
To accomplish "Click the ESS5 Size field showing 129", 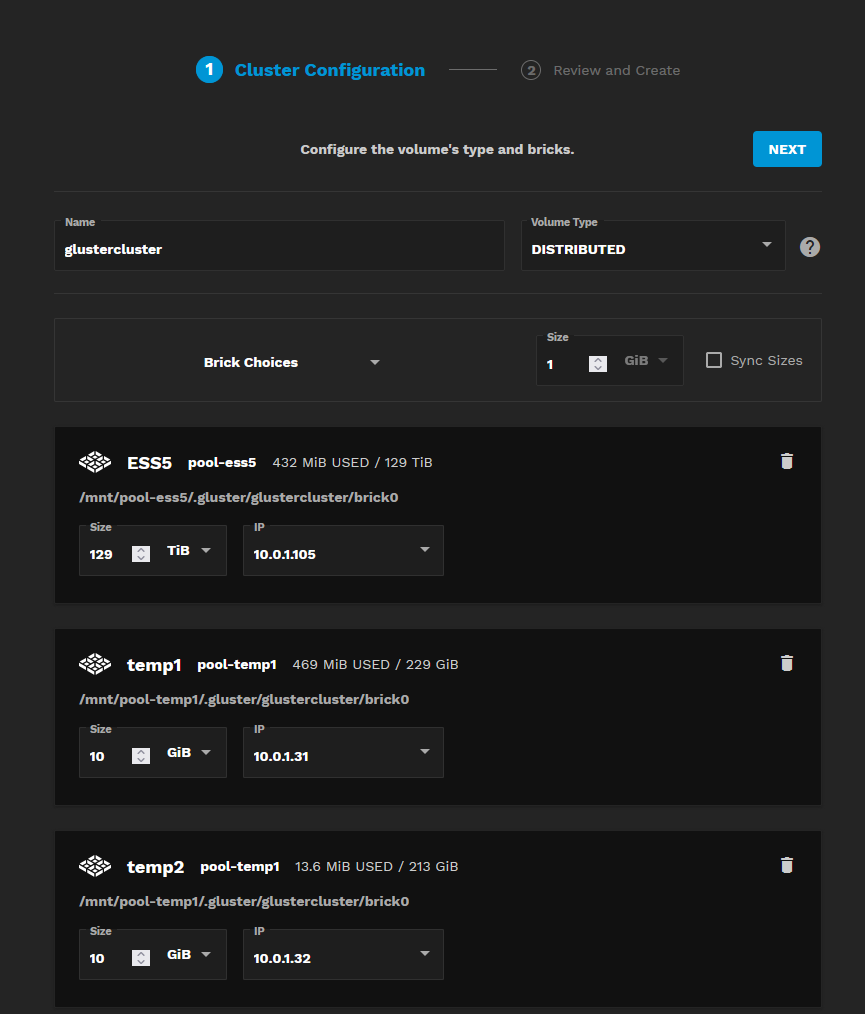I will pos(107,554).
